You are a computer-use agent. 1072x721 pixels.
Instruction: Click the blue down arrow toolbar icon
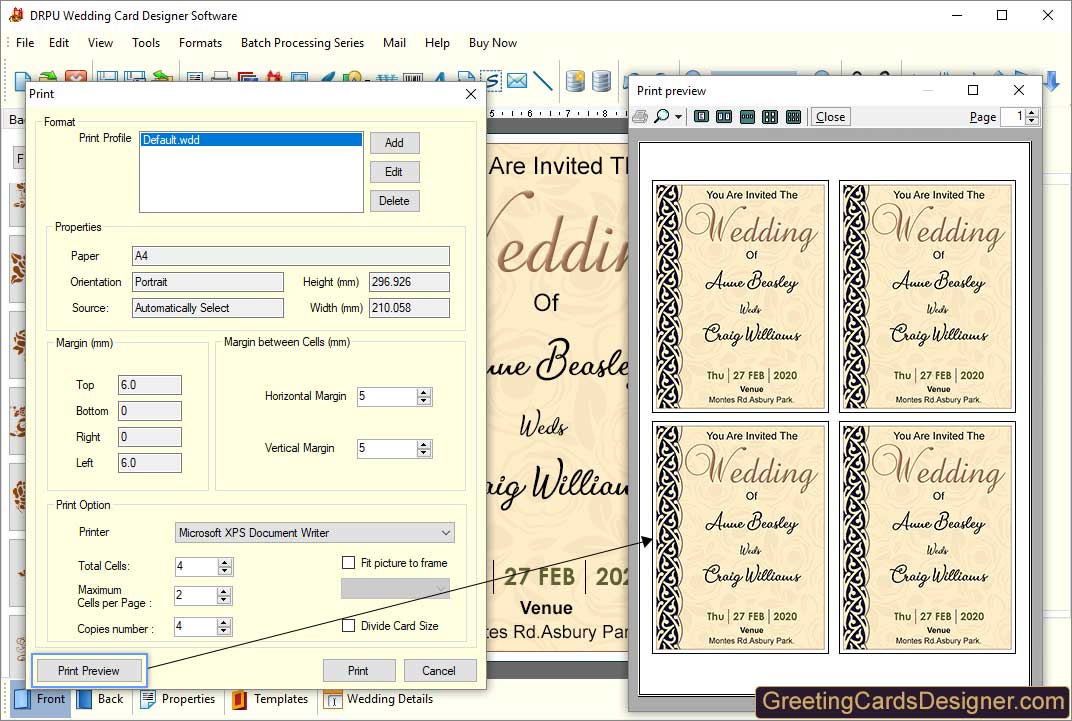[1051, 81]
